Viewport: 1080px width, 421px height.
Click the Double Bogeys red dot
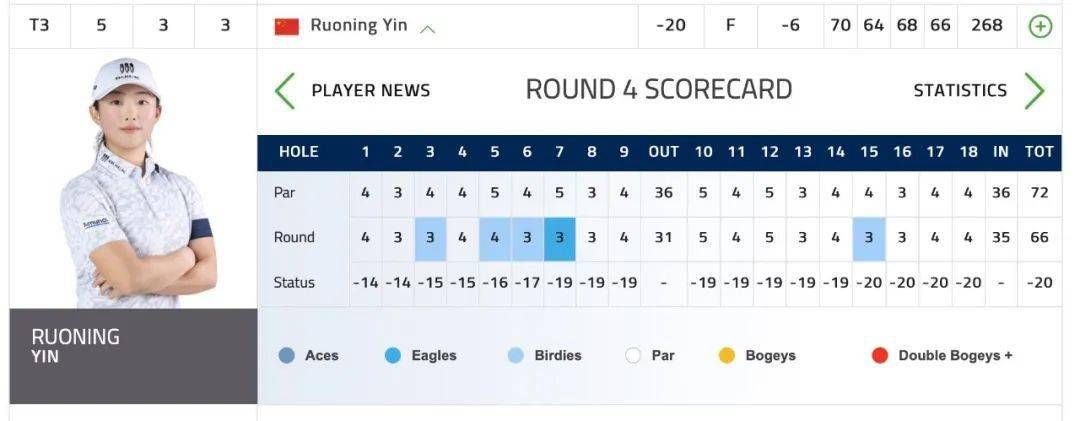(880, 355)
